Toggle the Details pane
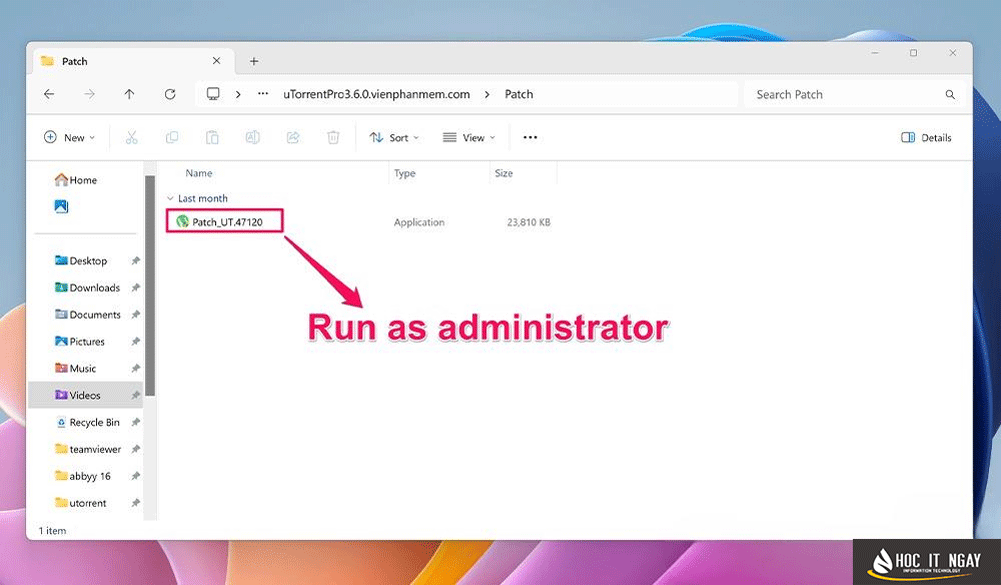The height and width of the screenshot is (585, 1001). pyautogui.click(x=926, y=137)
